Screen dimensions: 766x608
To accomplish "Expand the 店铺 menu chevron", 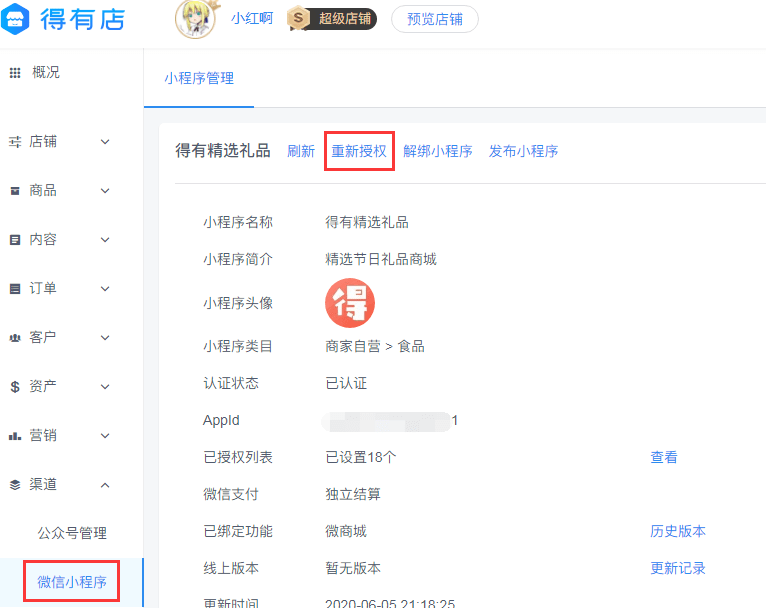I will (x=105, y=142).
